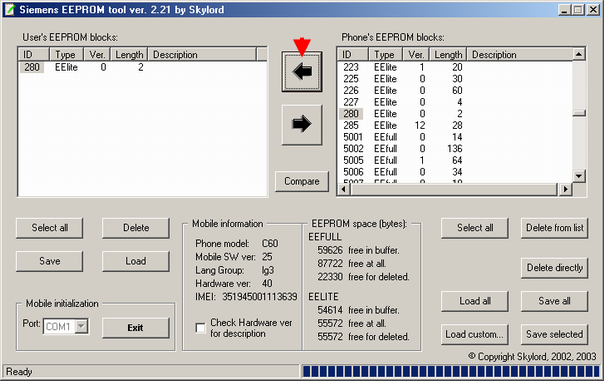This screenshot has height=381, width=604.
Task: Click the Copyright Skylord, 2002, 2003 text
Action: coord(532,357)
